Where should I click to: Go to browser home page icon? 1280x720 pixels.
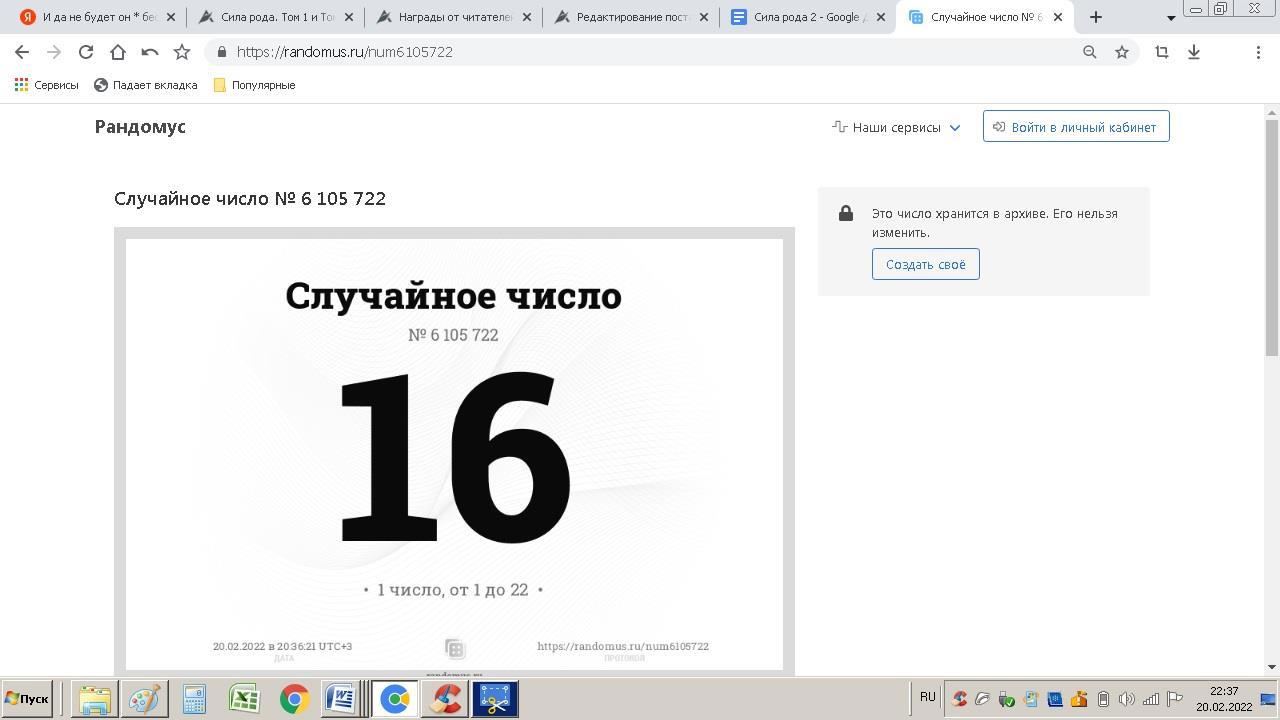[x=118, y=52]
